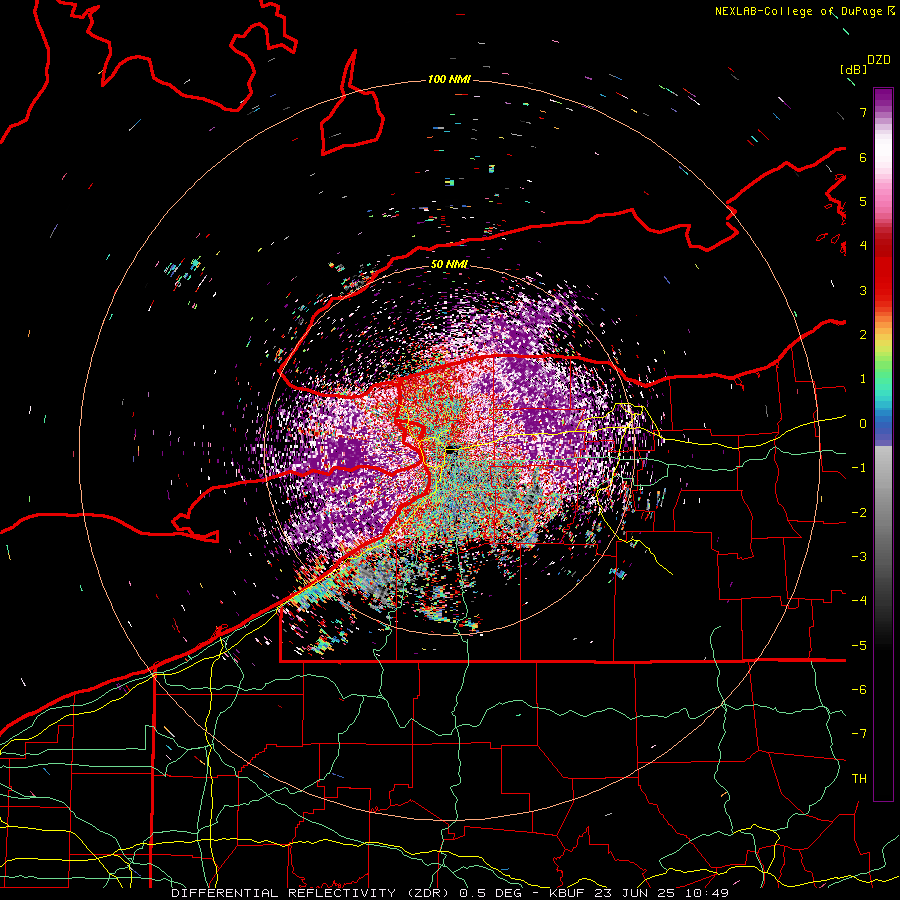Image resolution: width=900 pixels, height=900 pixels.
Task: Click the 50 NMI range ring label
Action: click(x=449, y=264)
